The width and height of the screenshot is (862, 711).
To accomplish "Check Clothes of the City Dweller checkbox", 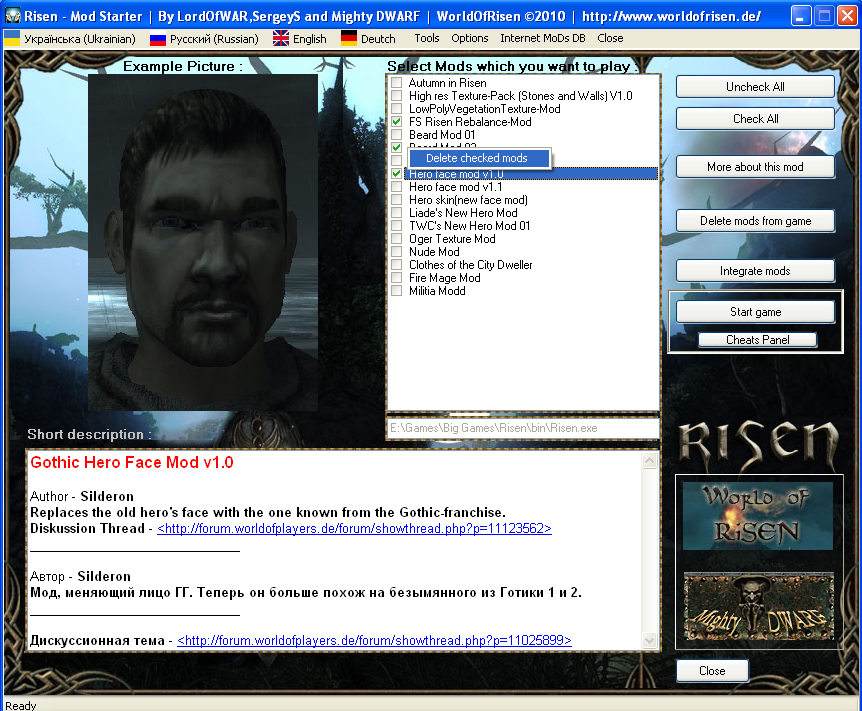I will (396, 265).
